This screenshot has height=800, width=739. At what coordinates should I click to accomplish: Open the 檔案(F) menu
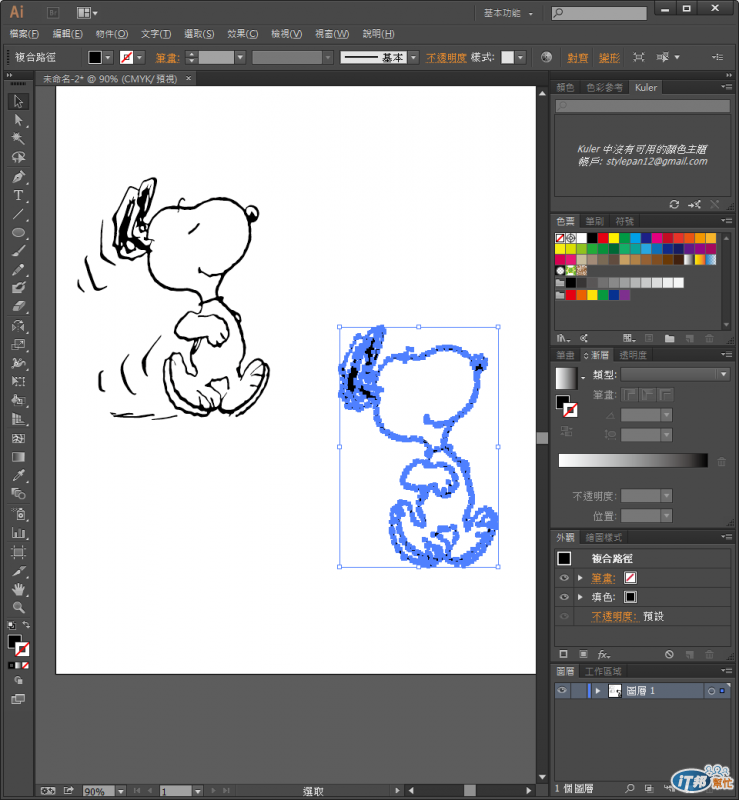click(x=24, y=34)
